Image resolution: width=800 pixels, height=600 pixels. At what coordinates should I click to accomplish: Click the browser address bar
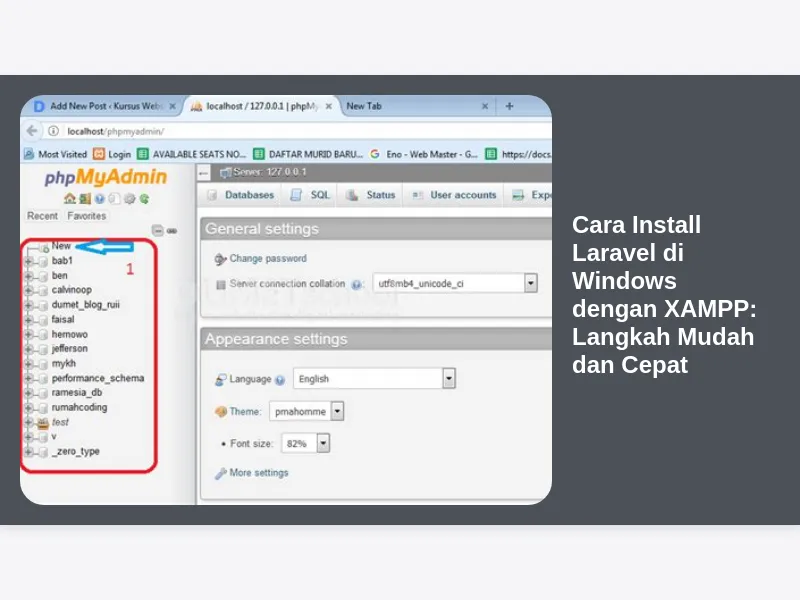pos(306,131)
